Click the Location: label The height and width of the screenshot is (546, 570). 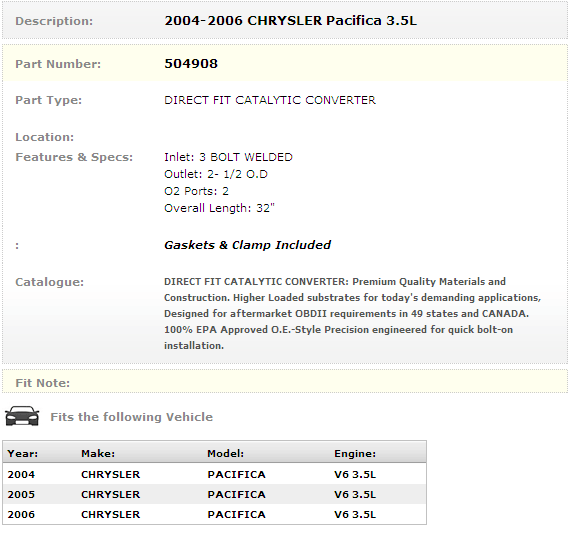click(x=44, y=137)
